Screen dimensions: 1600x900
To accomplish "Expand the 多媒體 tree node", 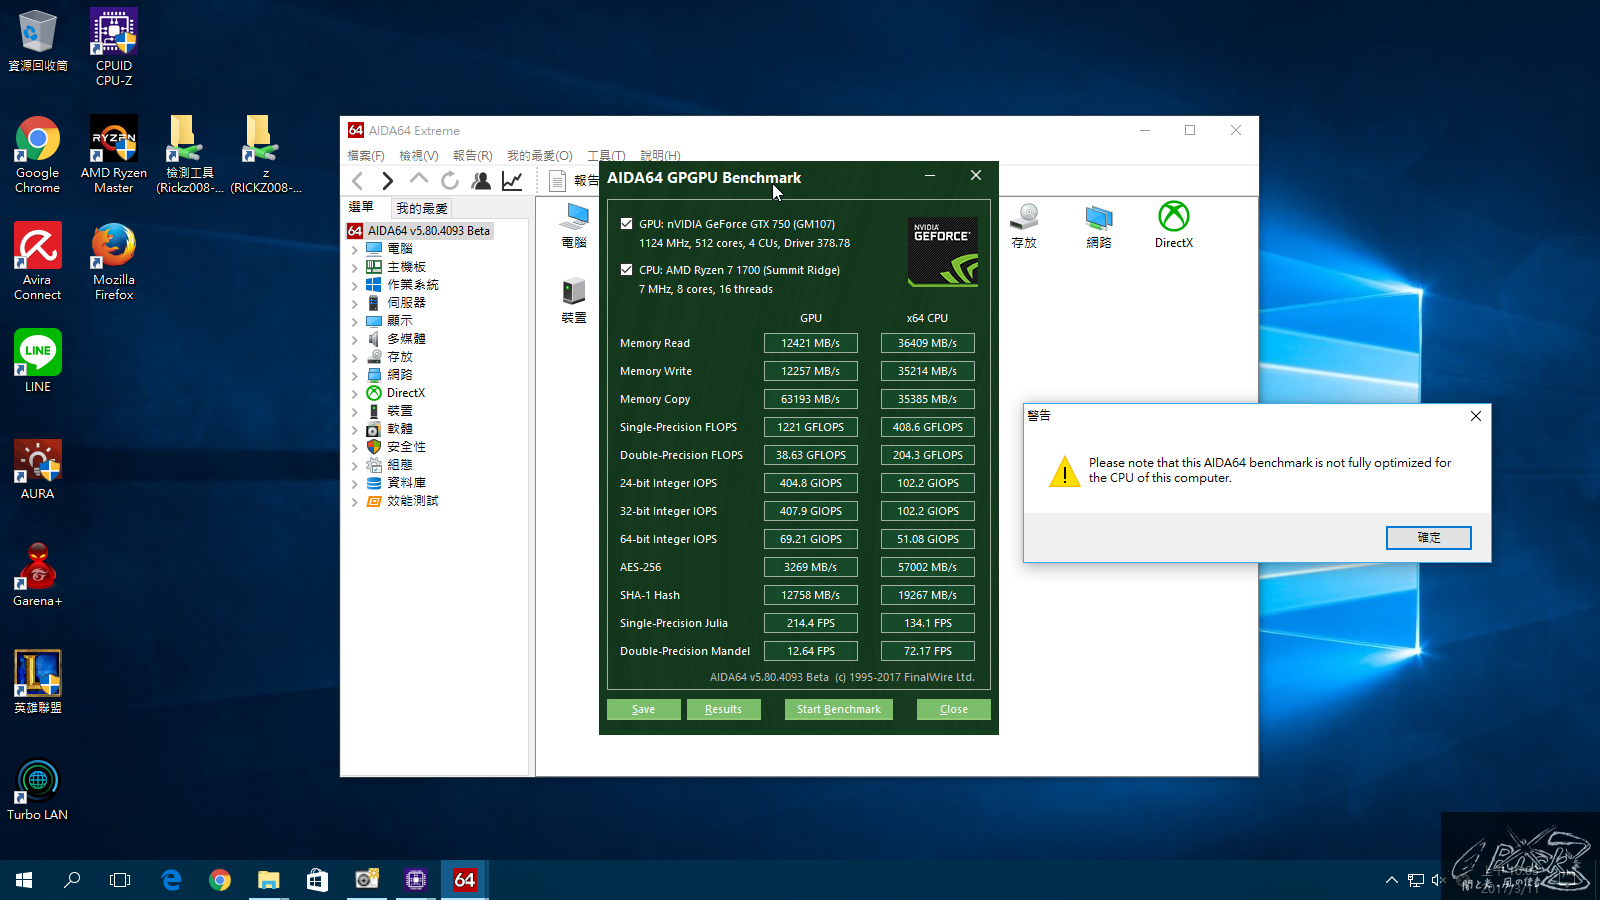I will (355, 339).
